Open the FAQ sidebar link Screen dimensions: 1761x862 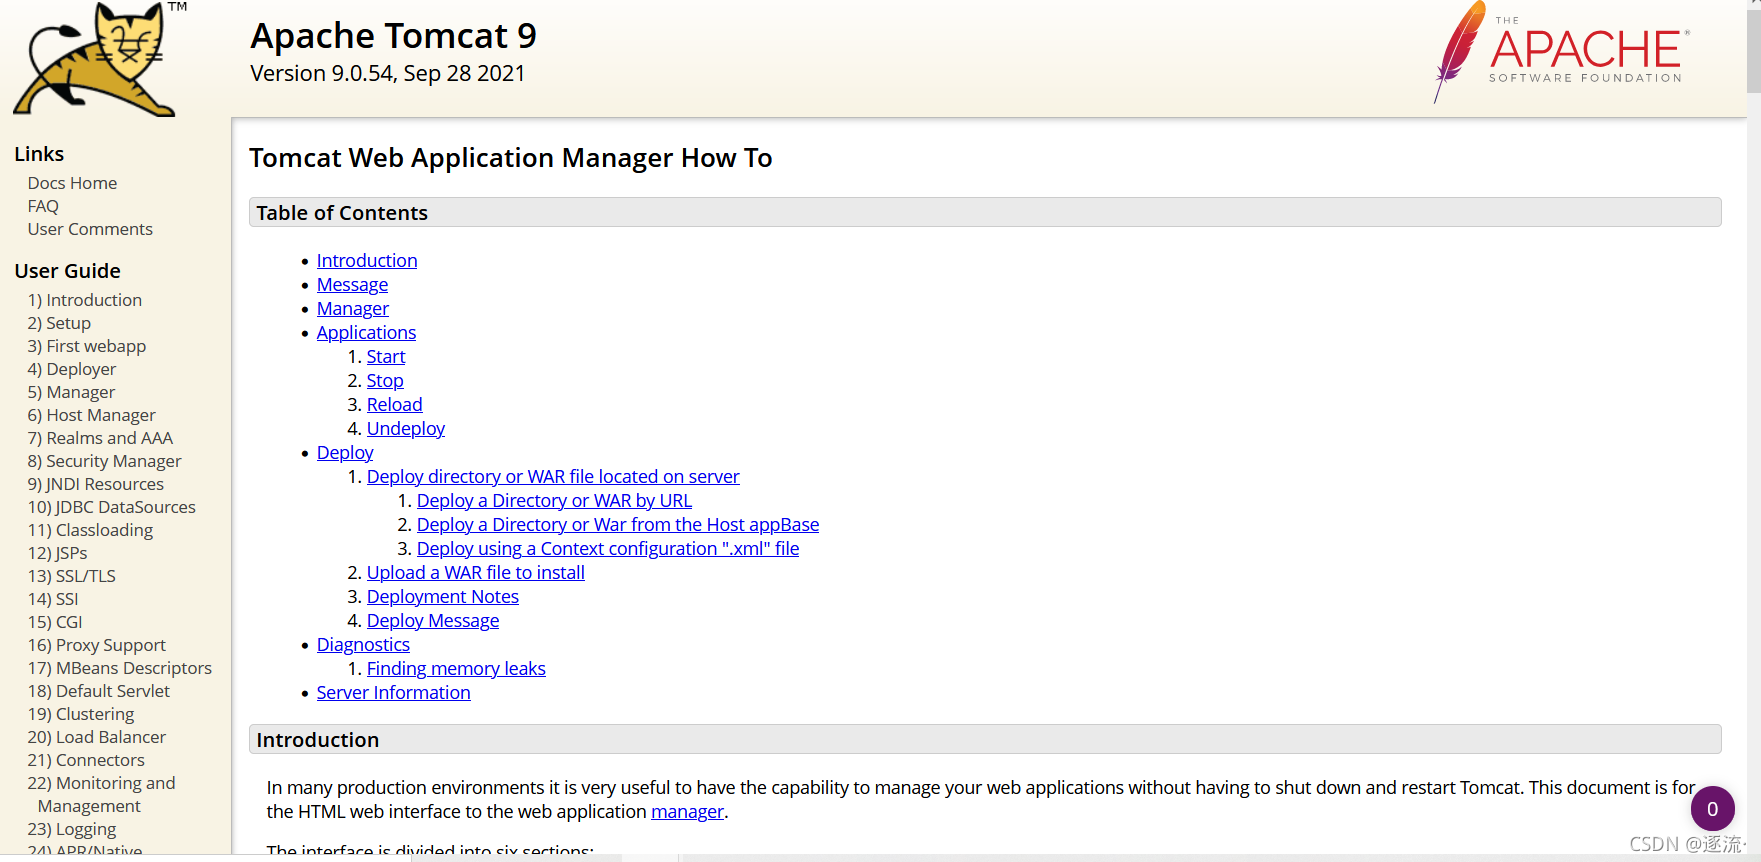(x=43, y=206)
